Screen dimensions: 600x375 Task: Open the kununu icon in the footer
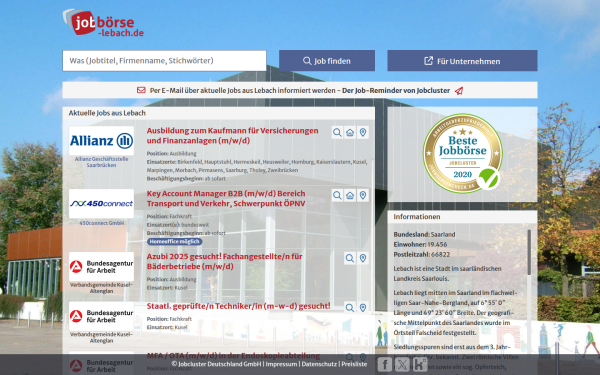pos(420,364)
